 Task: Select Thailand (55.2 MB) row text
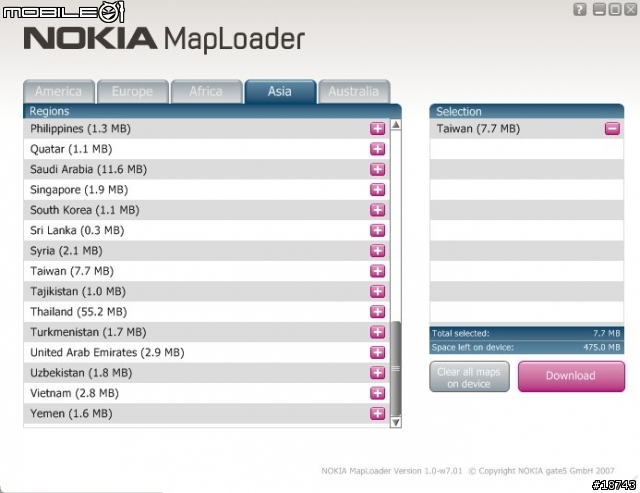[79, 312]
